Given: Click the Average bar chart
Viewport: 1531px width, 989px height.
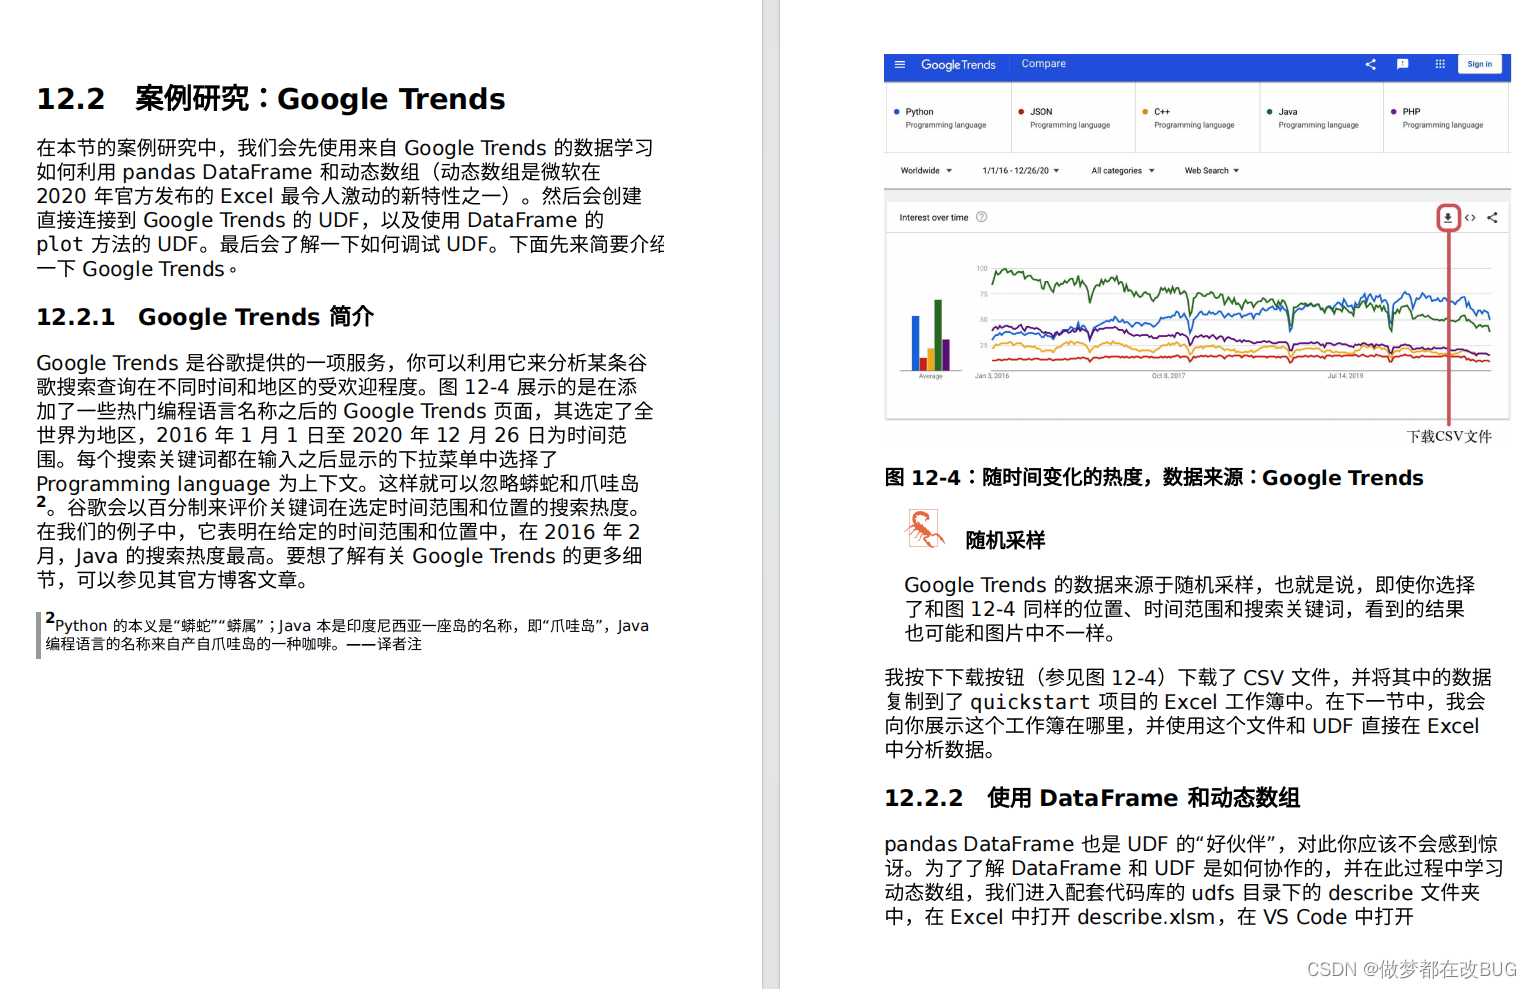Looking at the screenshot, I should click(x=930, y=336).
